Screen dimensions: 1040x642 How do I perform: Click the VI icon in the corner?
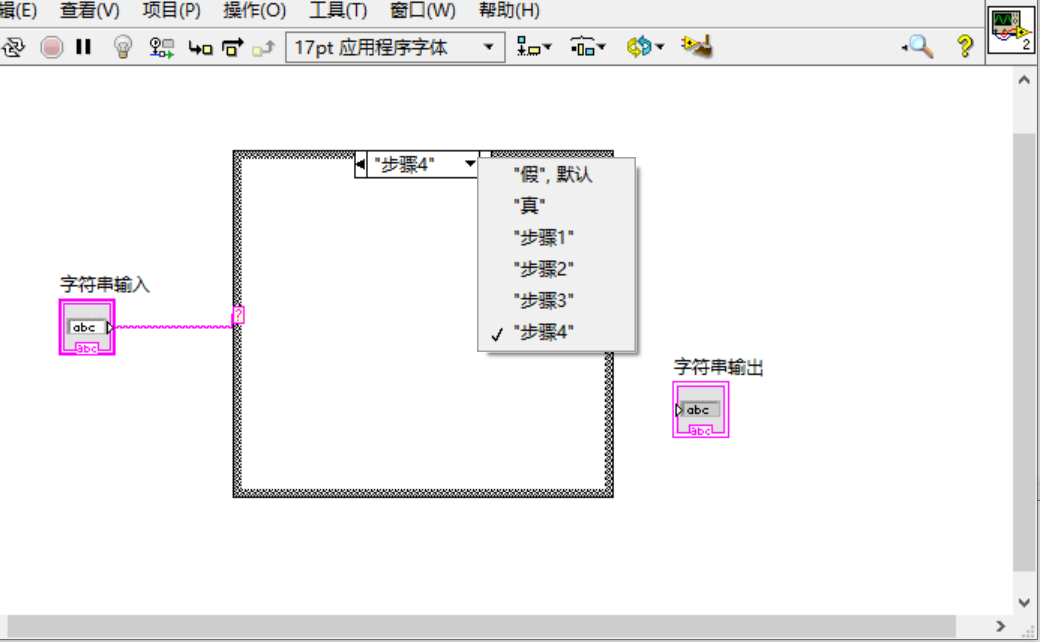[1011, 31]
